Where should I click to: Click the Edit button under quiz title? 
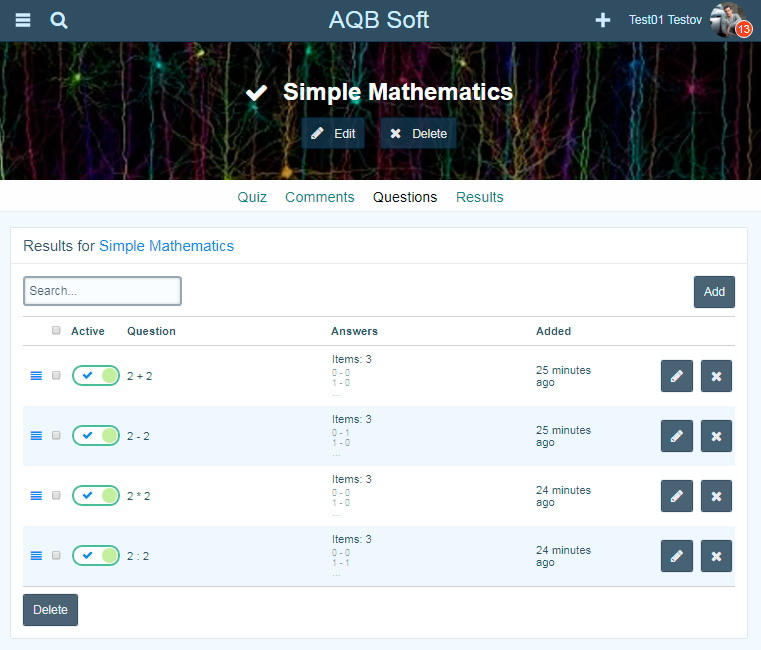point(333,133)
